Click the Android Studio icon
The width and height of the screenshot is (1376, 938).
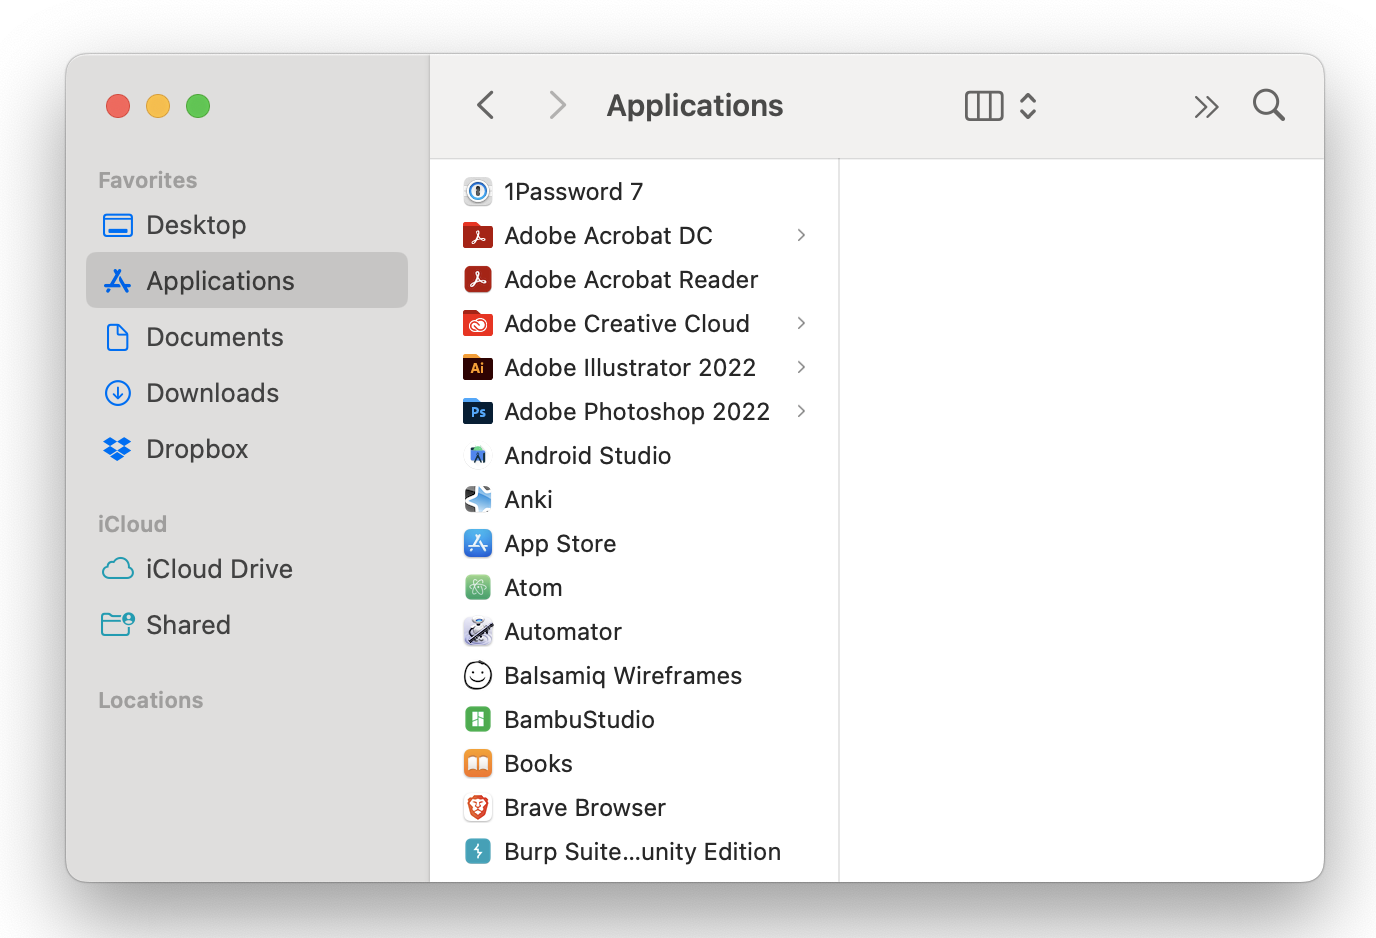[478, 455]
